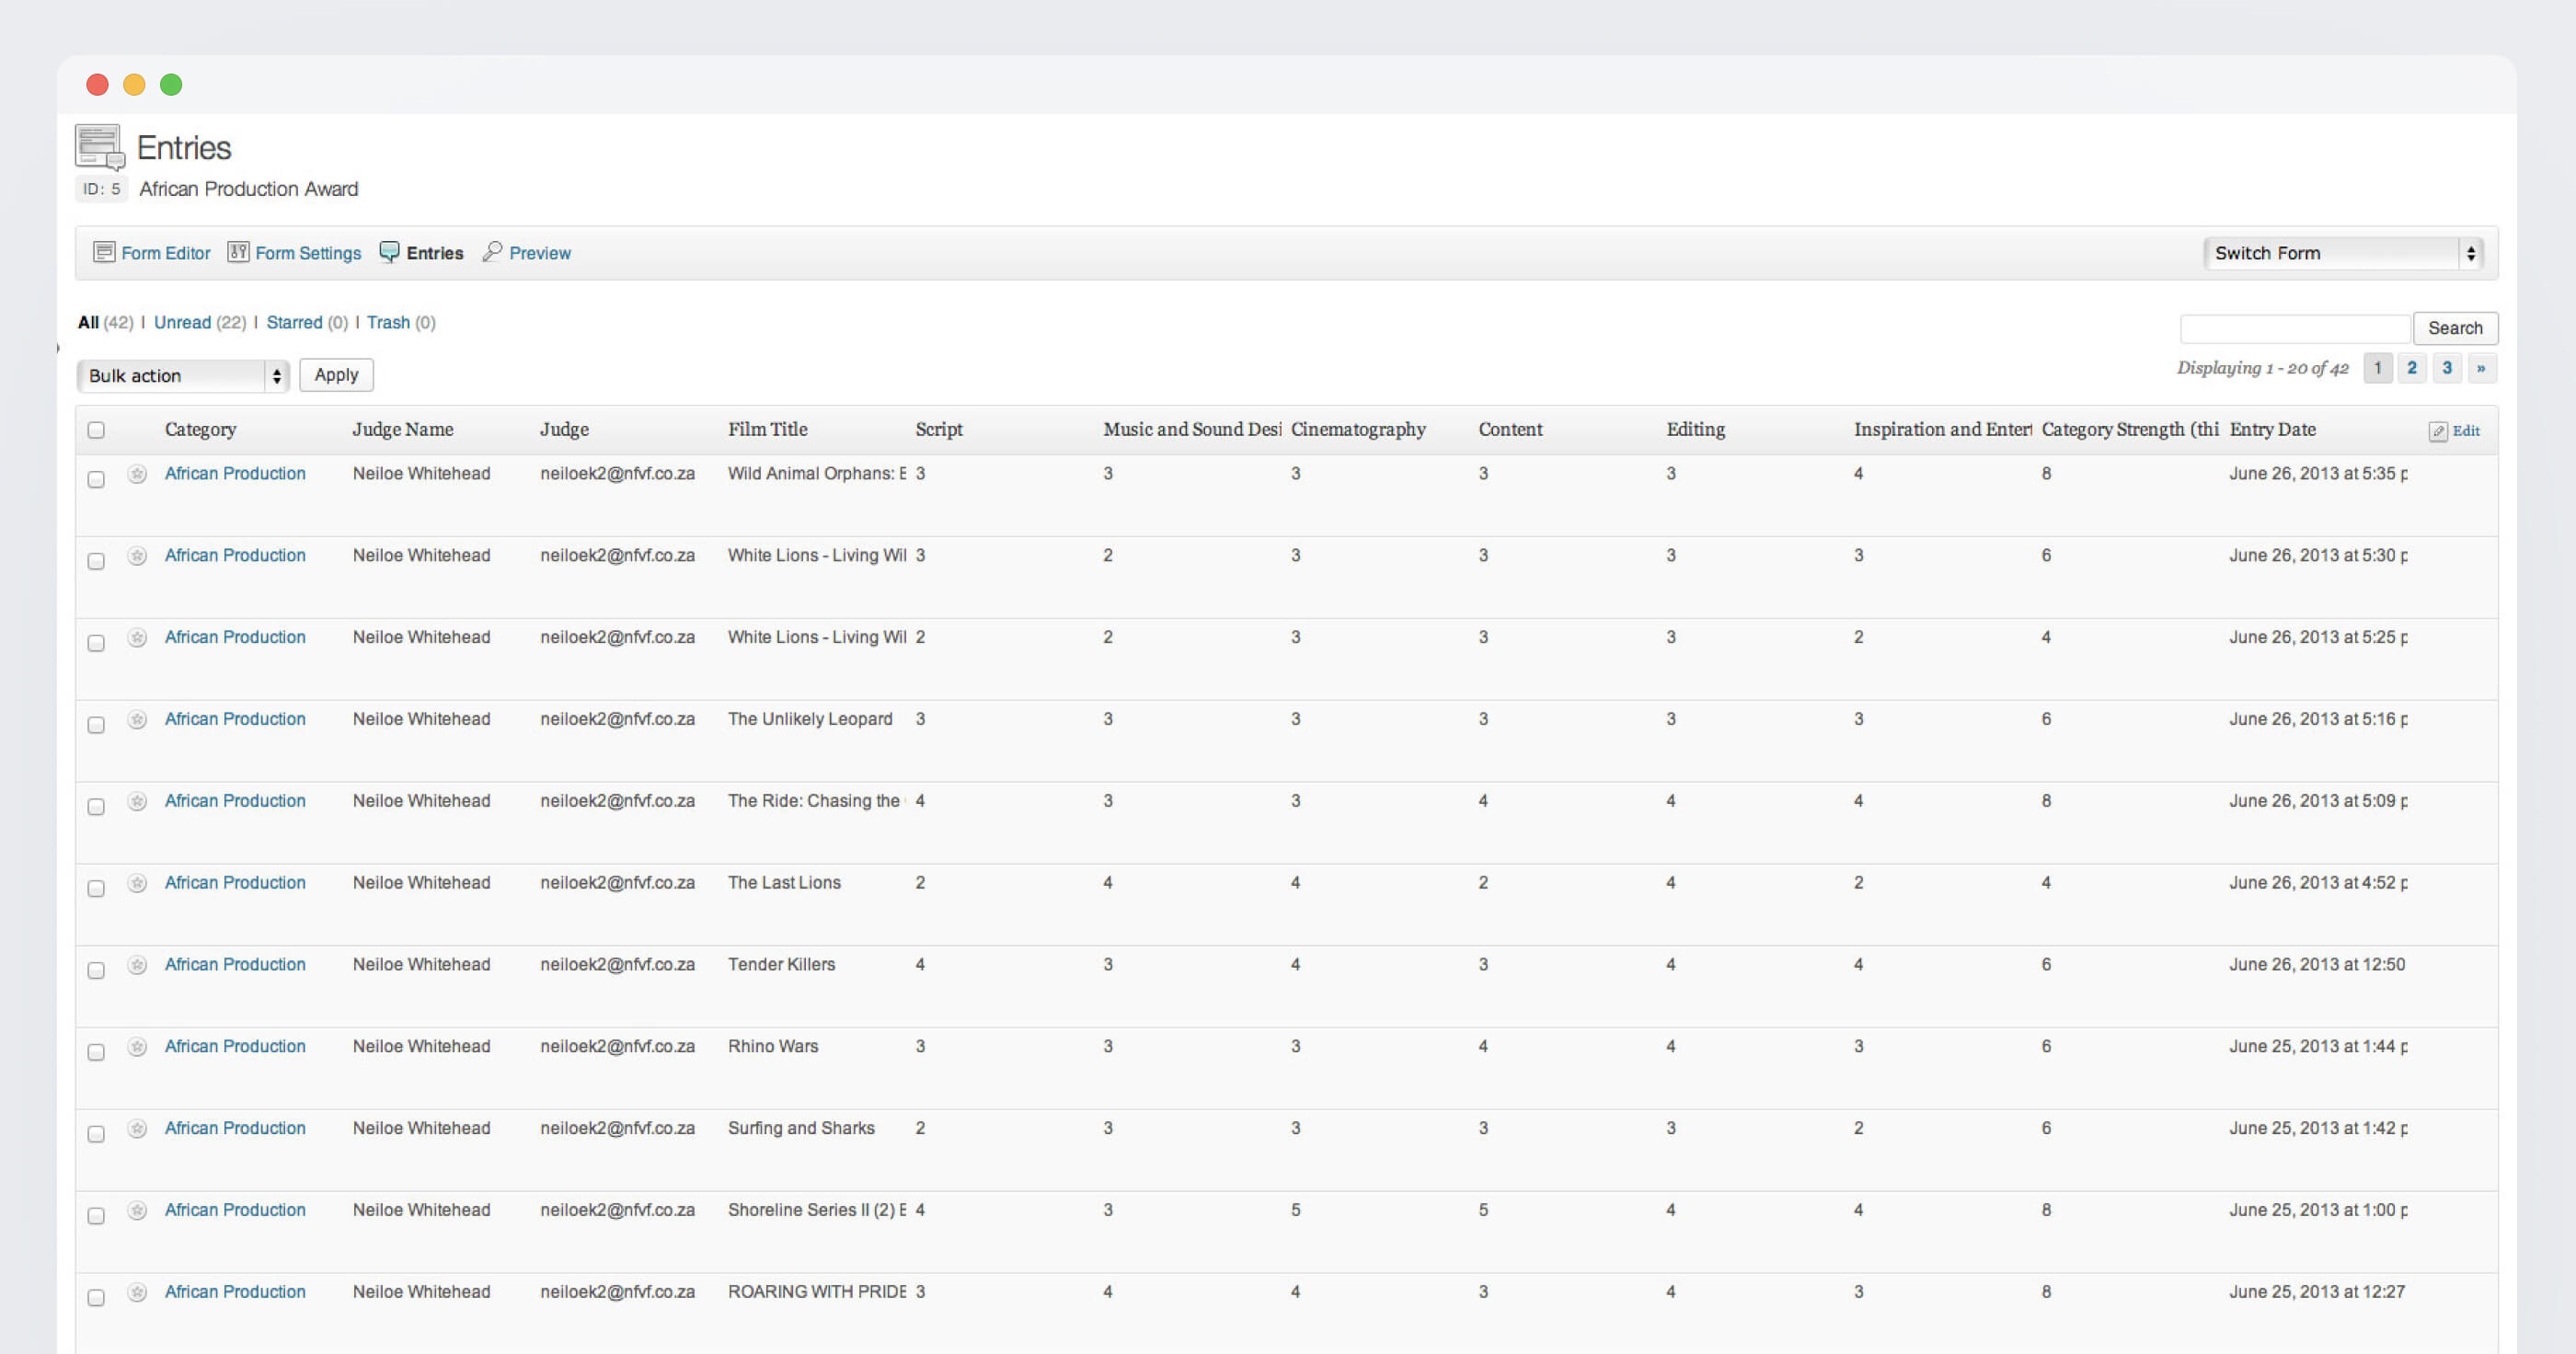Check the June 26 5:25 White Lions checkbox
Viewport: 2576px width, 1354px height.
(96, 644)
